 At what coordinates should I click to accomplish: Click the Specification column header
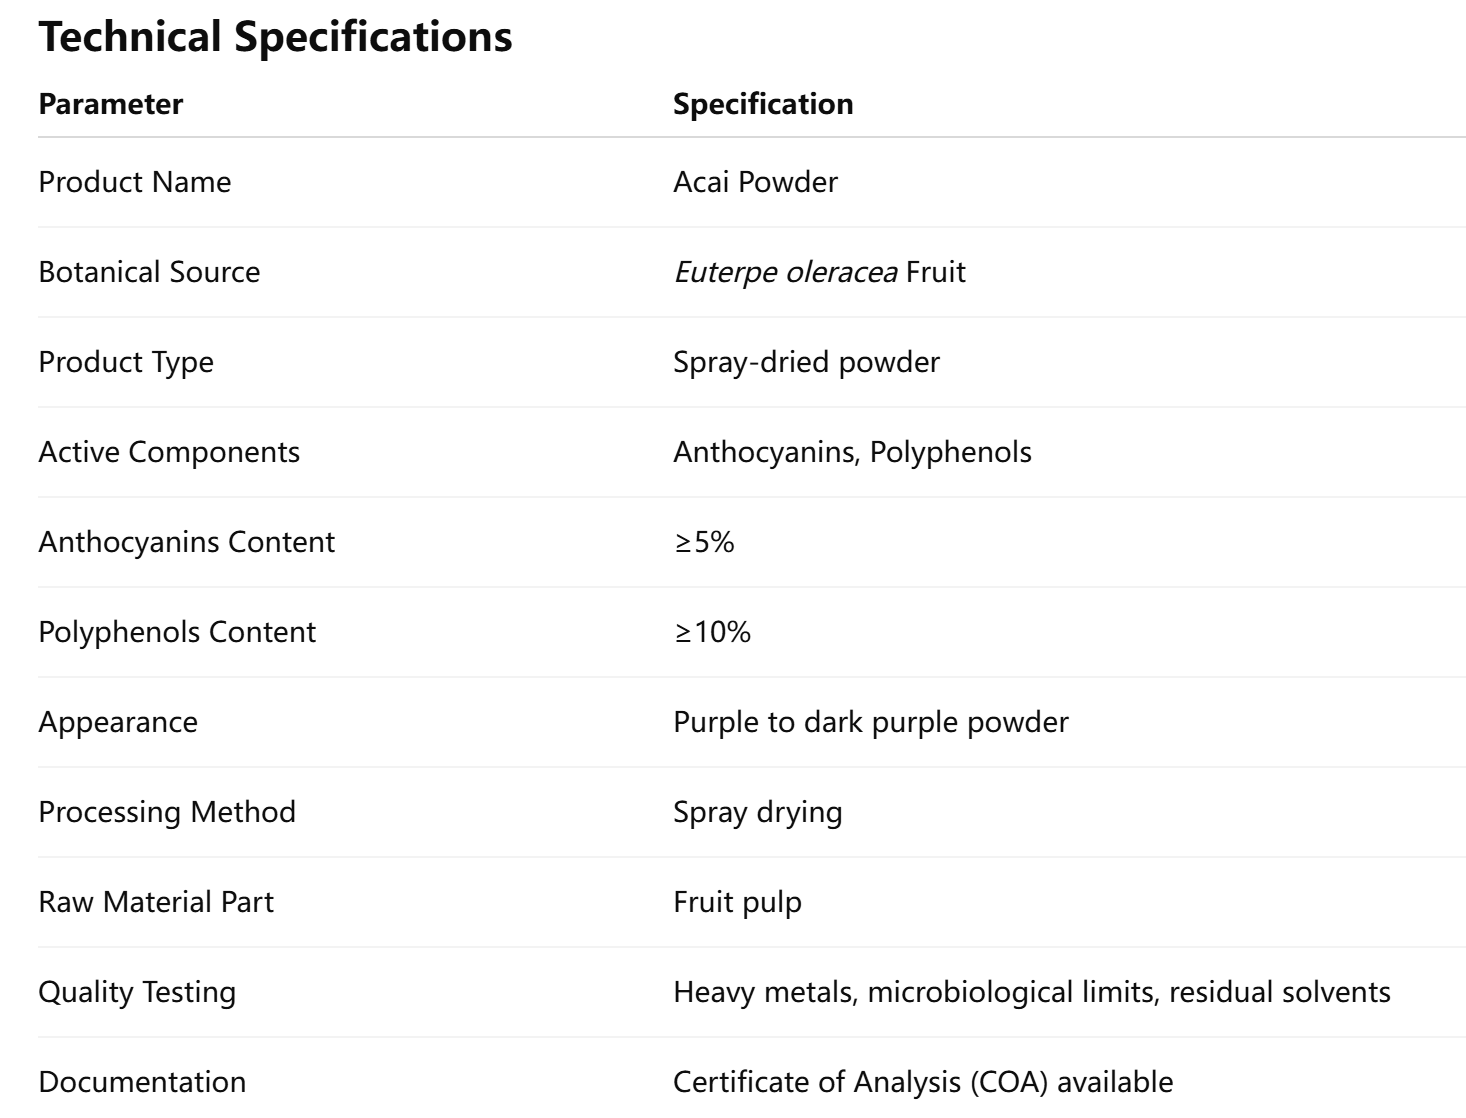pyautogui.click(x=762, y=104)
